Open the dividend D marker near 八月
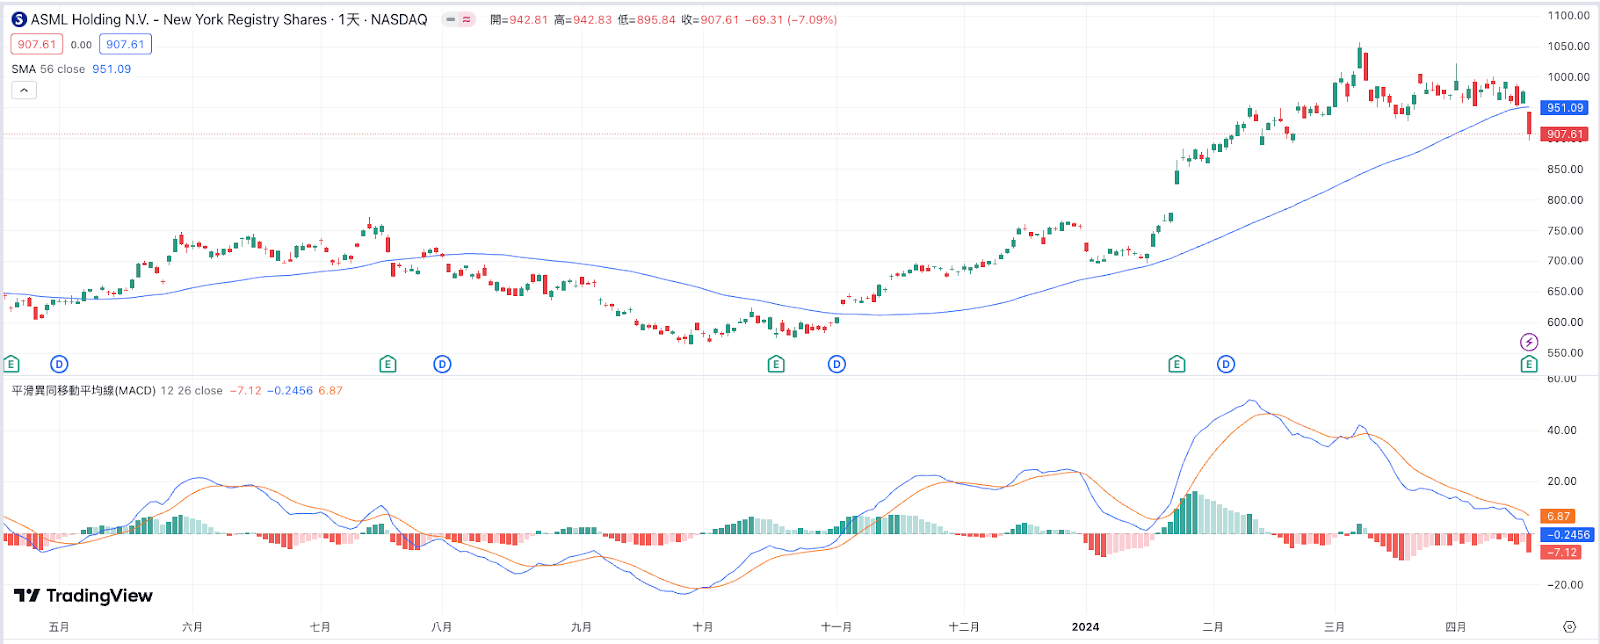Image resolution: width=1600 pixels, height=644 pixels. tap(442, 364)
